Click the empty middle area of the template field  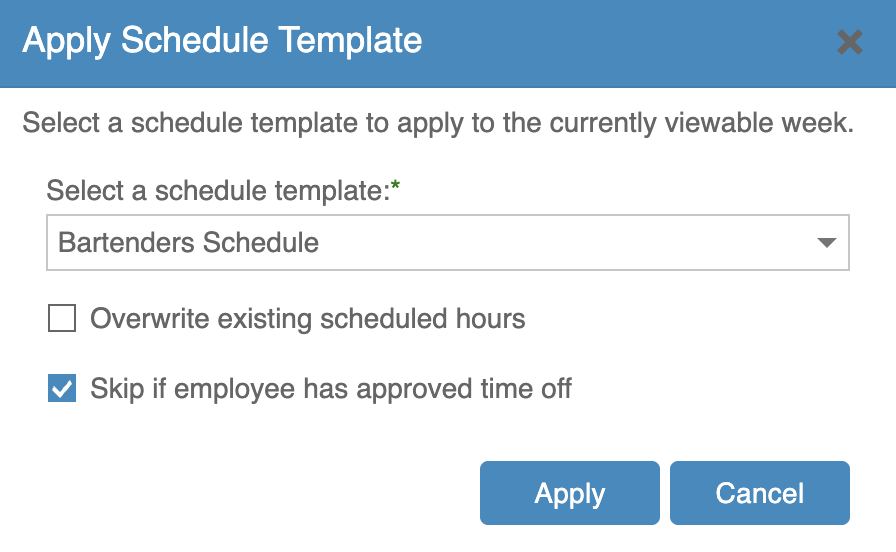point(560,243)
